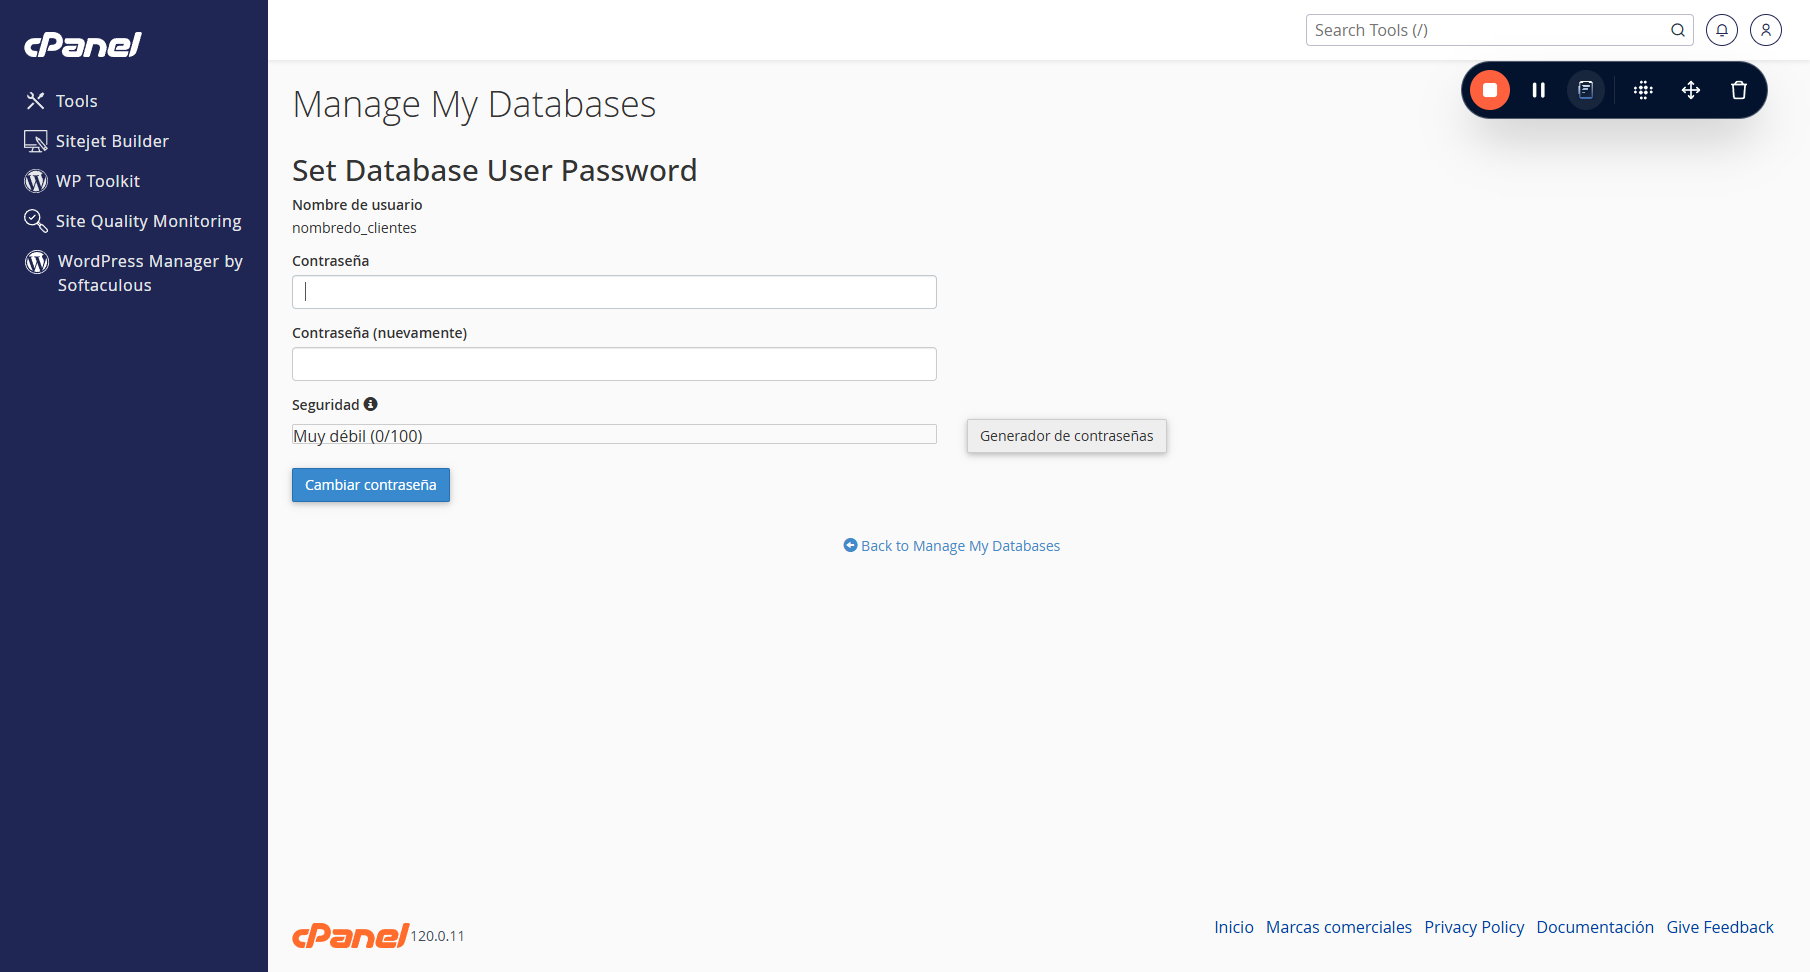
Task: Click the cPanel logo in sidebar
Action: coord(83,45)
